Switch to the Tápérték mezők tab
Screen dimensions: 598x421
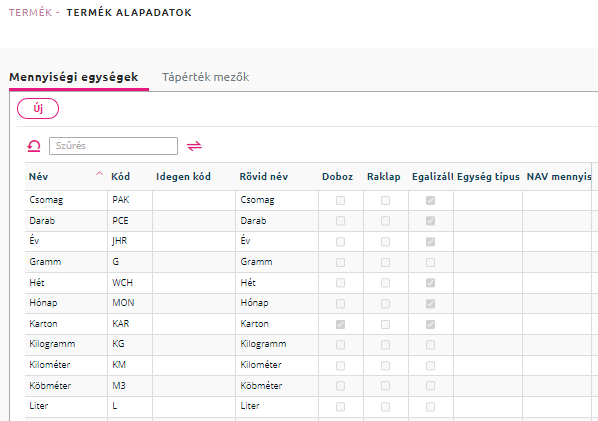click(206, 77)
